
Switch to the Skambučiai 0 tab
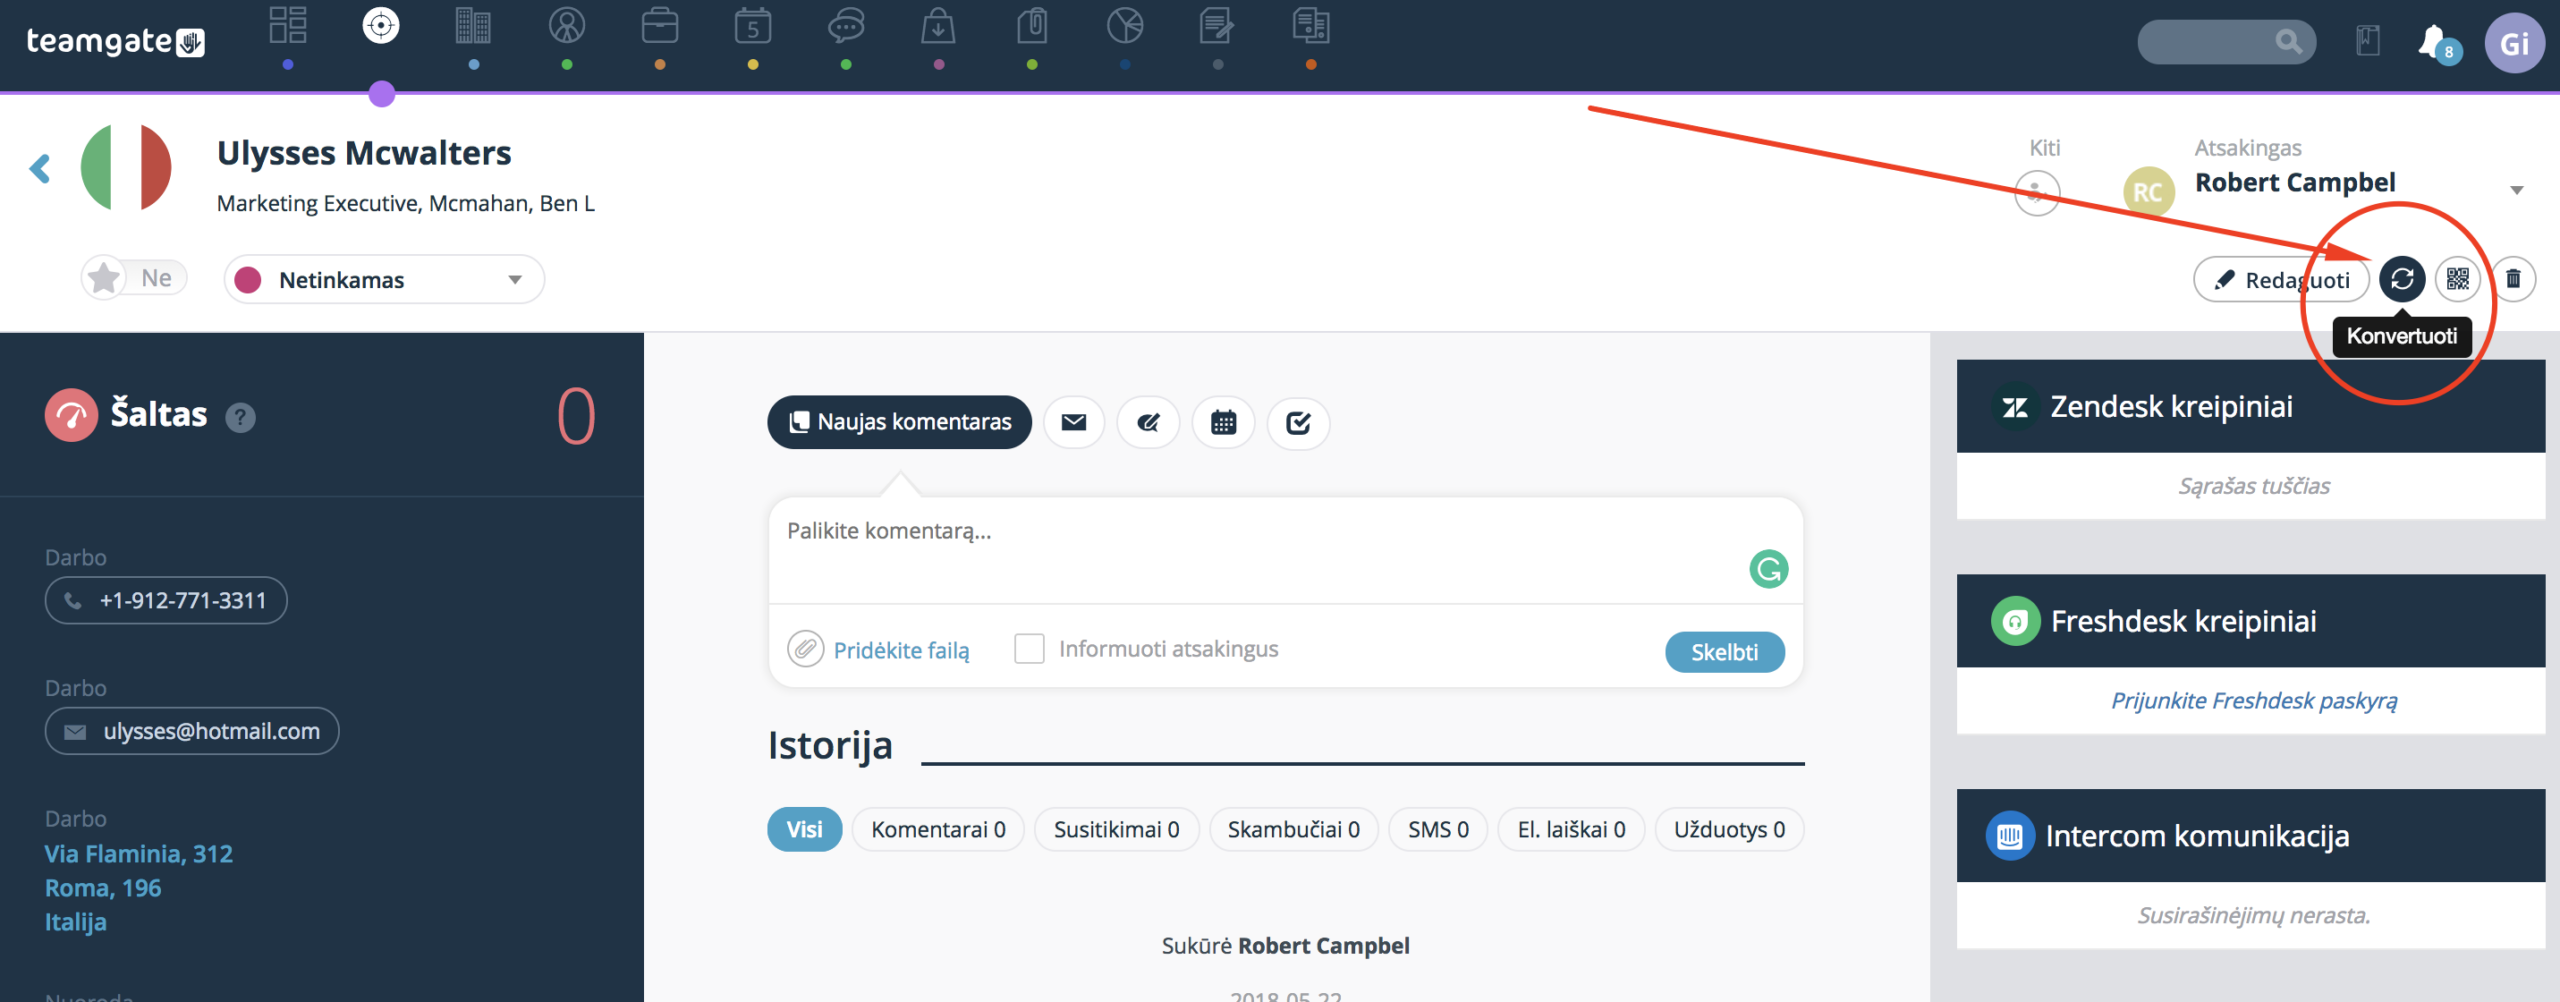click(x=1293, y=830)
